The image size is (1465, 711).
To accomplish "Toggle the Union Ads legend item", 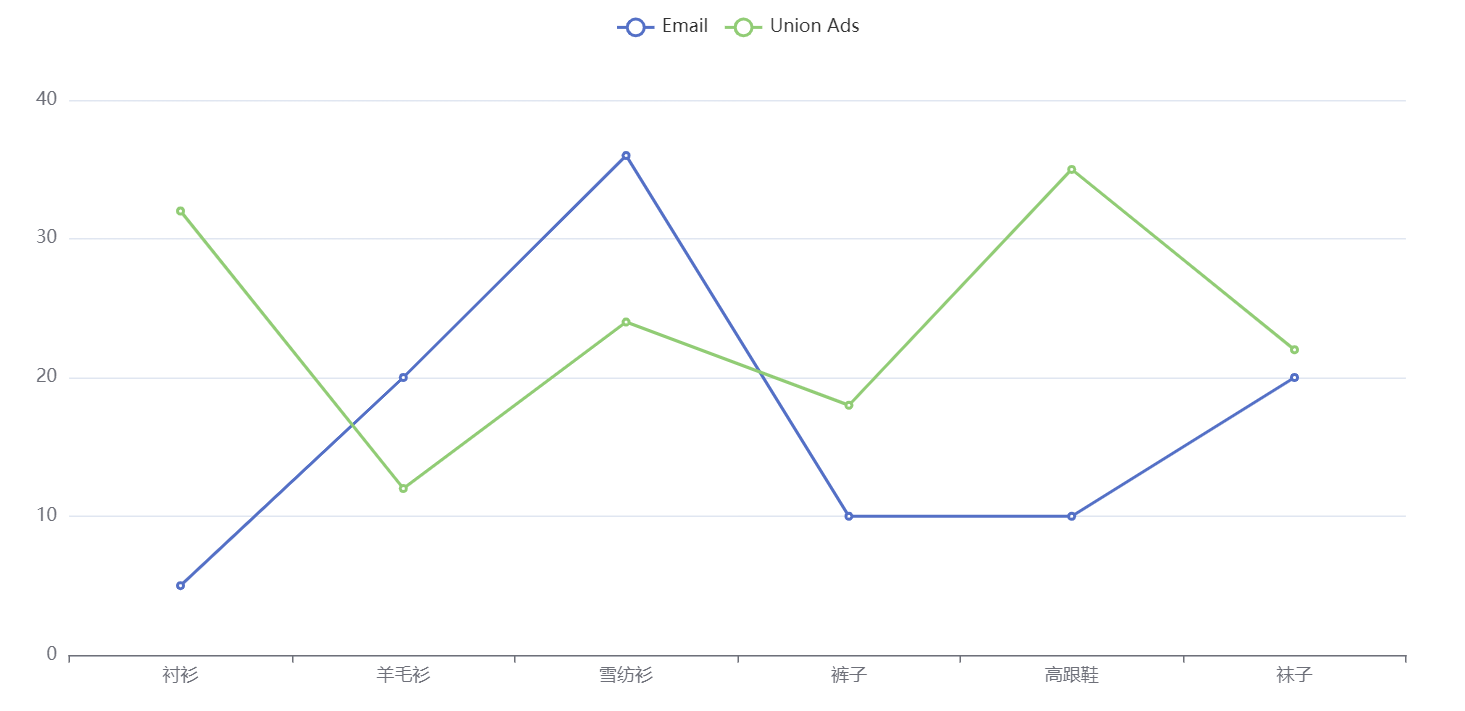I will click(x=792, y=27).
